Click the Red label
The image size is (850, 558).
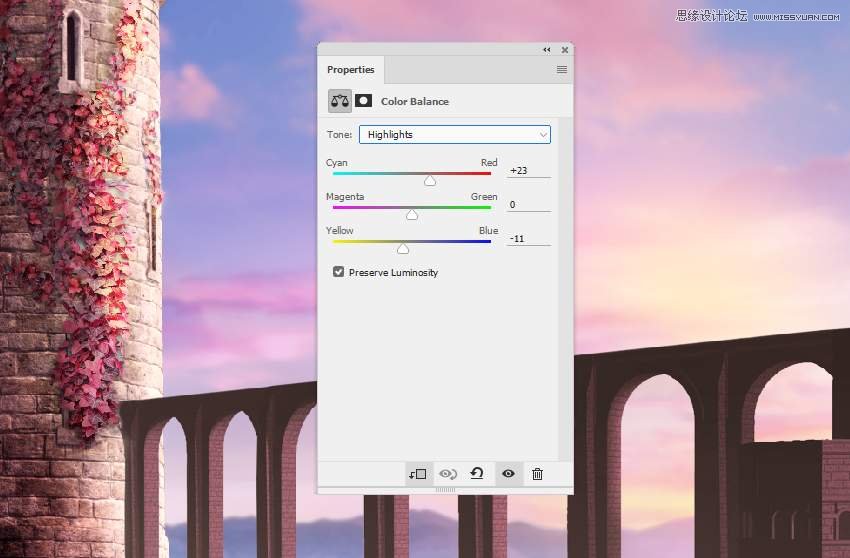click(489, 163)
